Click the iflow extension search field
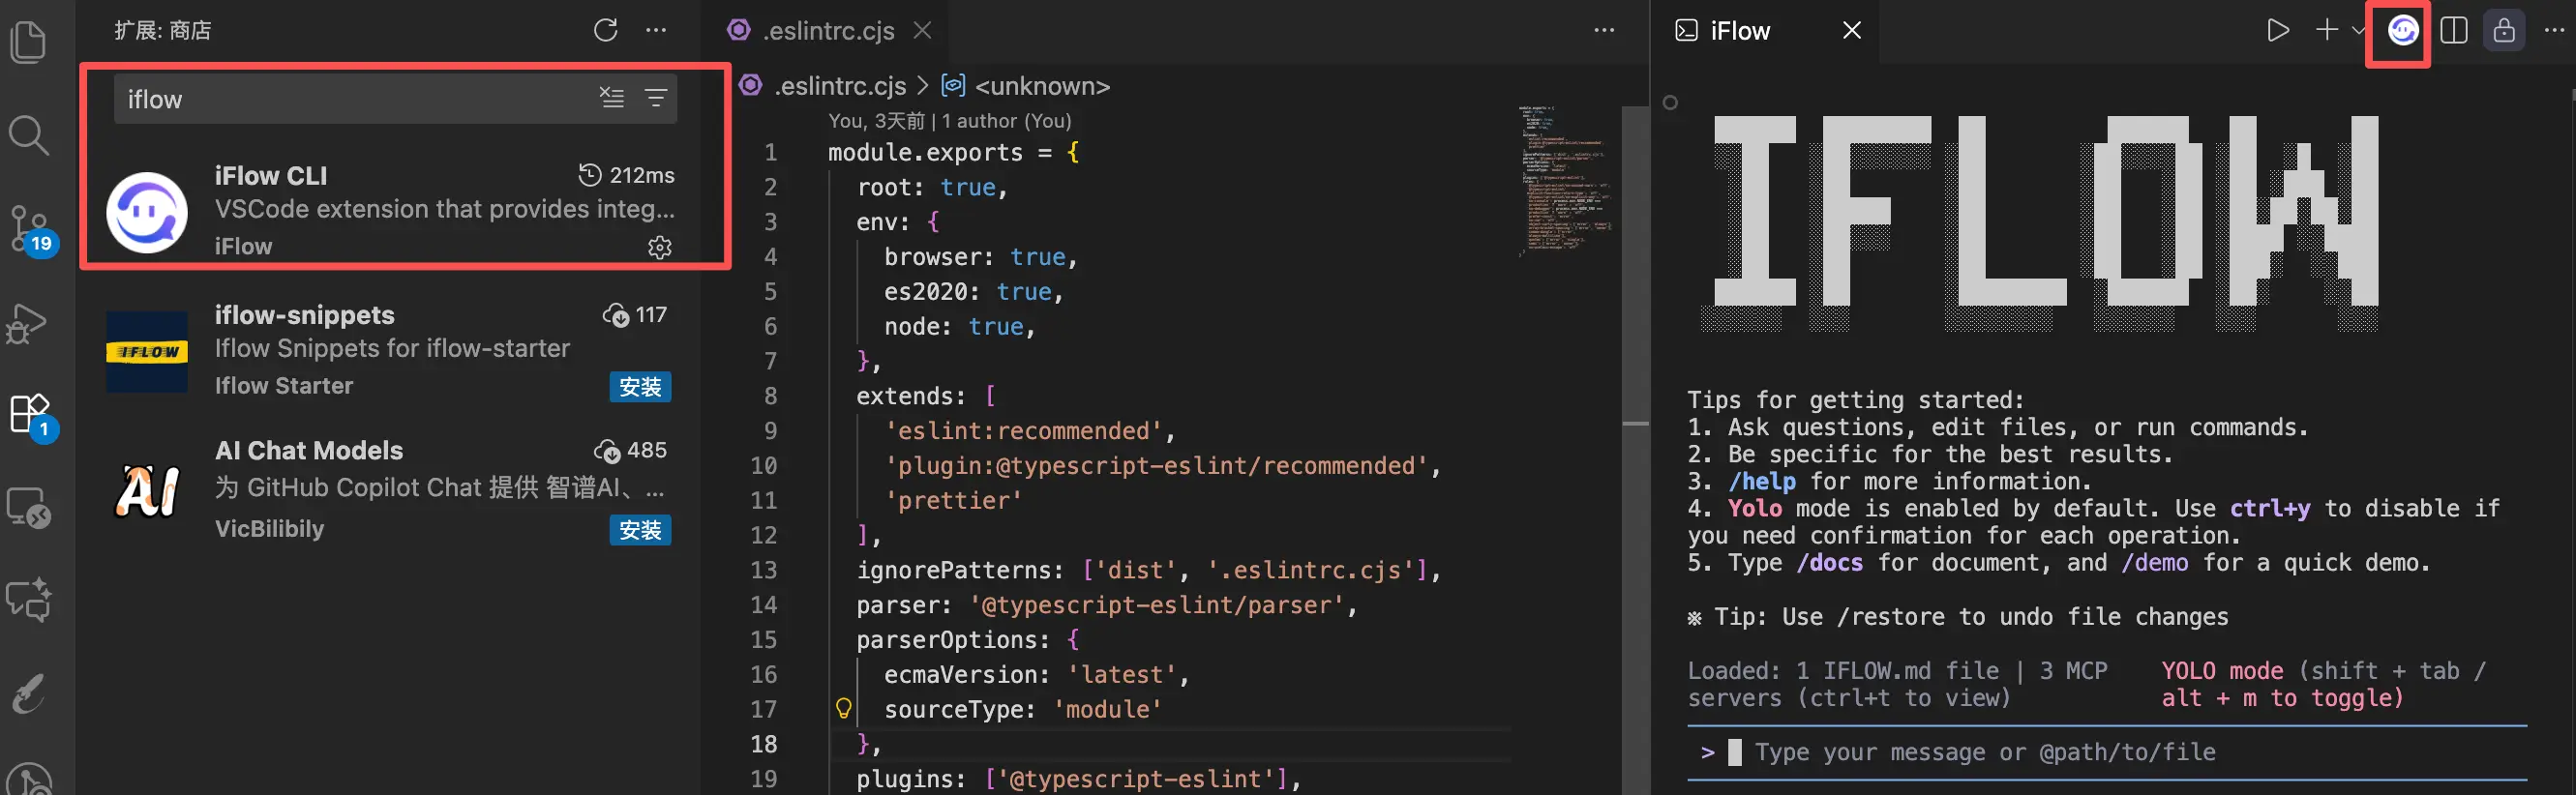The image size is (2576, 795). click(x=350, y=99)
